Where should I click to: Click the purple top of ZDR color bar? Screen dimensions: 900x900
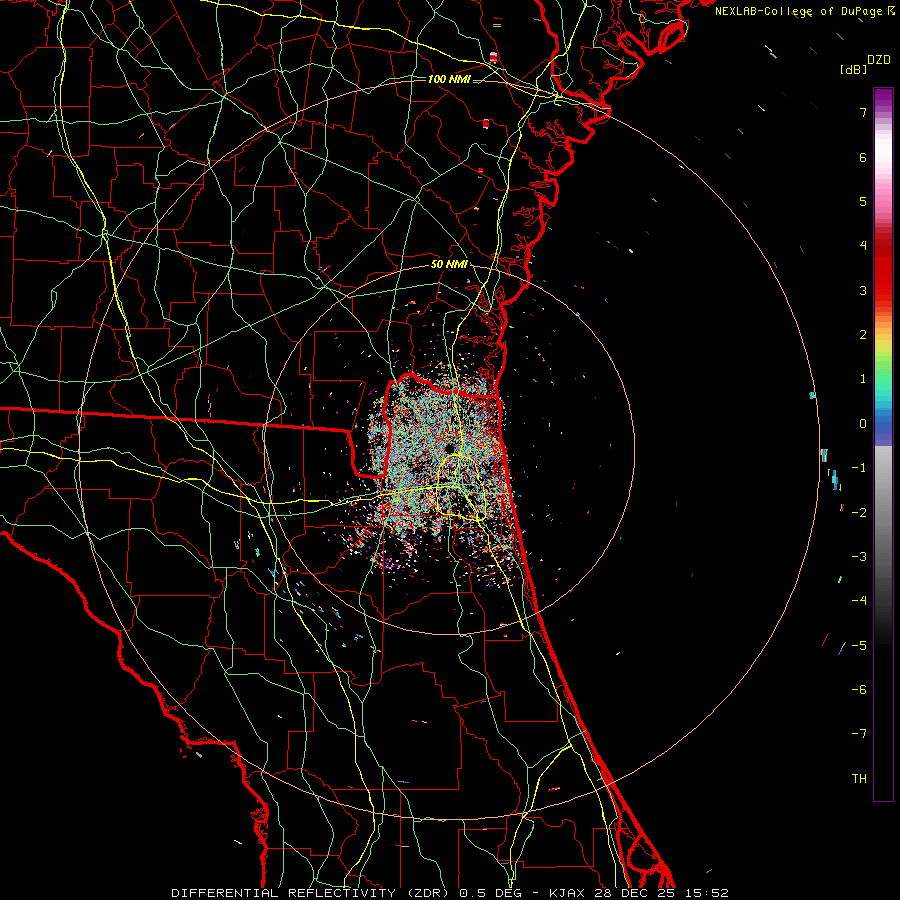point(883,98)
